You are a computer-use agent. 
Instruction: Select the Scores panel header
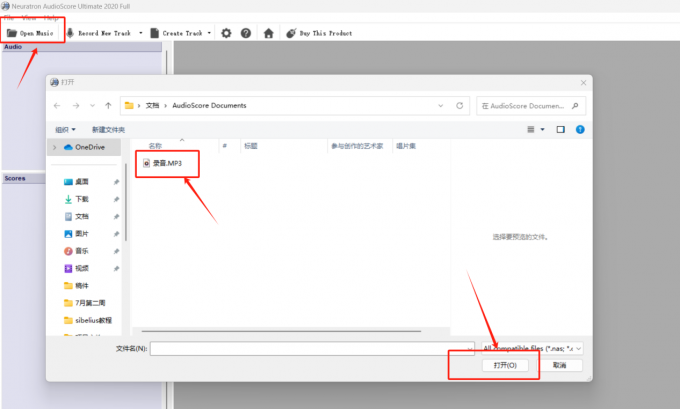(24, 178)
